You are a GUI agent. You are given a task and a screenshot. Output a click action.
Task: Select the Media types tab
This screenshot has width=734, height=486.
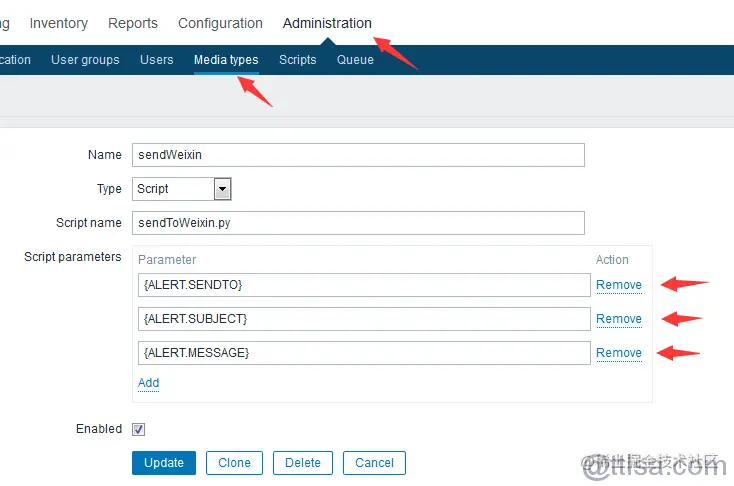tap(226, 60)
